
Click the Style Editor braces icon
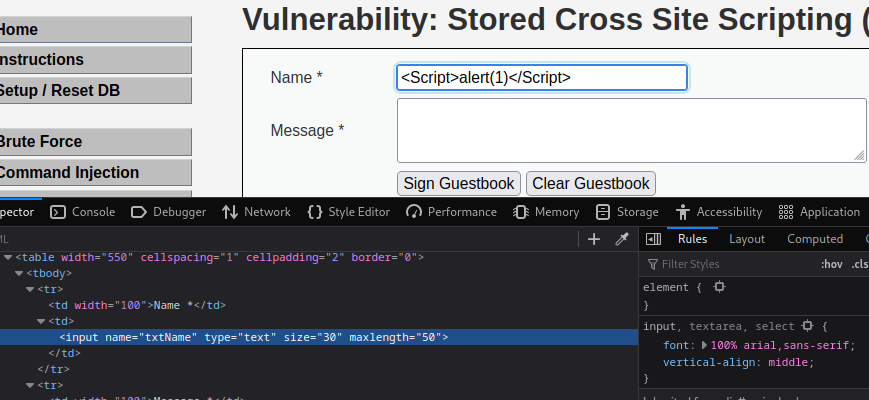[315, 212]
